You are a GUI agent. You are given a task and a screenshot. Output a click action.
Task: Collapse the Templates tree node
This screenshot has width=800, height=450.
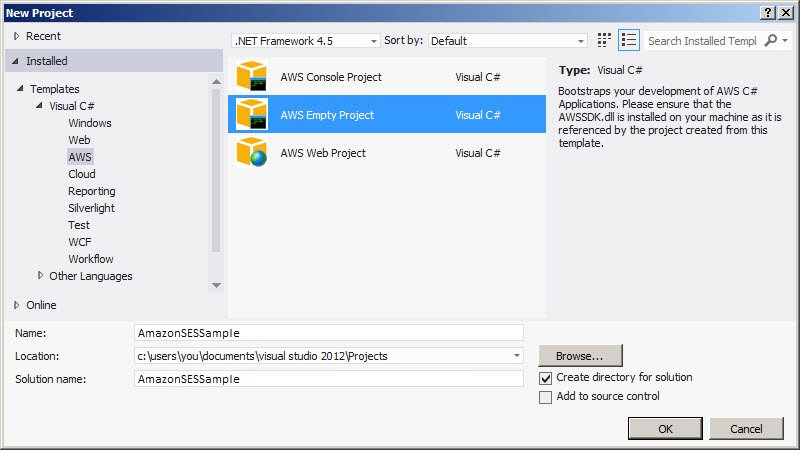(x=20, y=88)
